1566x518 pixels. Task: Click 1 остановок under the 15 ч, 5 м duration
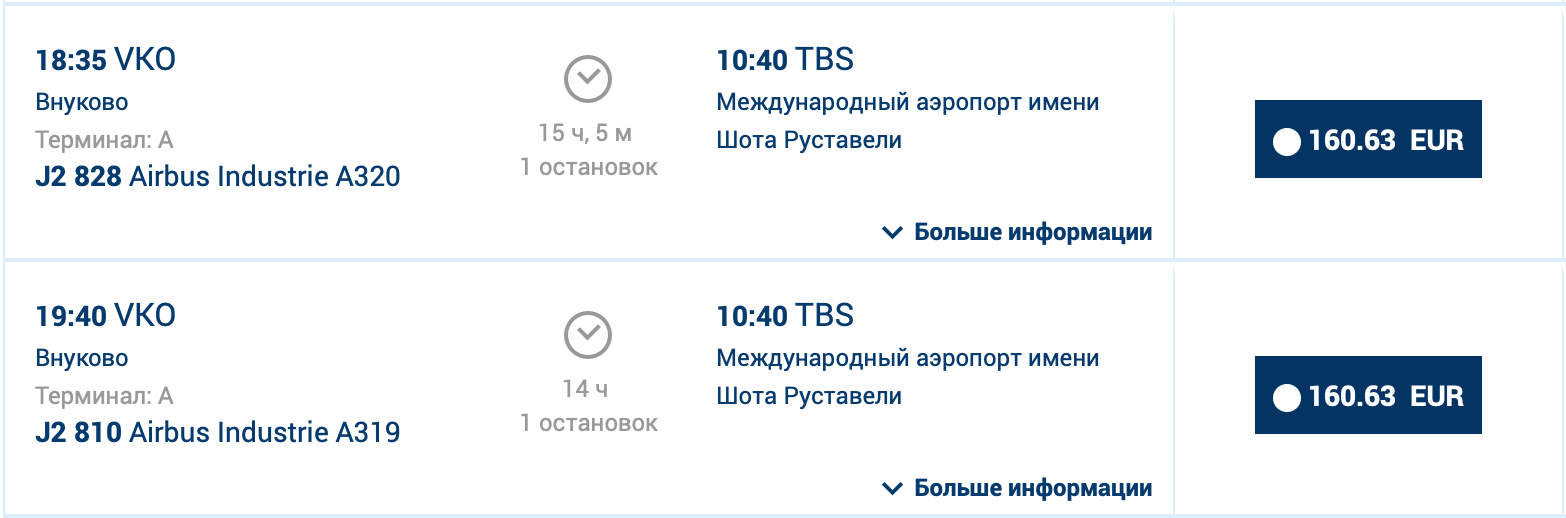pyautogui.click(x=588, y=167)
